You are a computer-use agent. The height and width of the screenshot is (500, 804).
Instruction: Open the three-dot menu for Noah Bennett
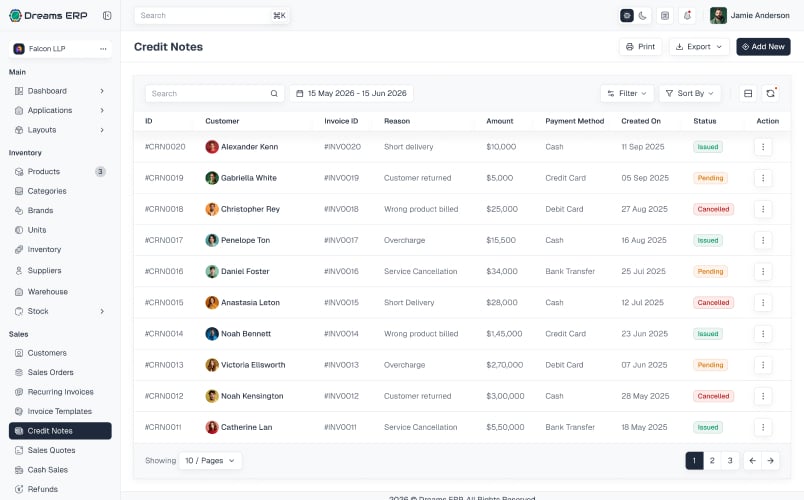tap(763, 334)
